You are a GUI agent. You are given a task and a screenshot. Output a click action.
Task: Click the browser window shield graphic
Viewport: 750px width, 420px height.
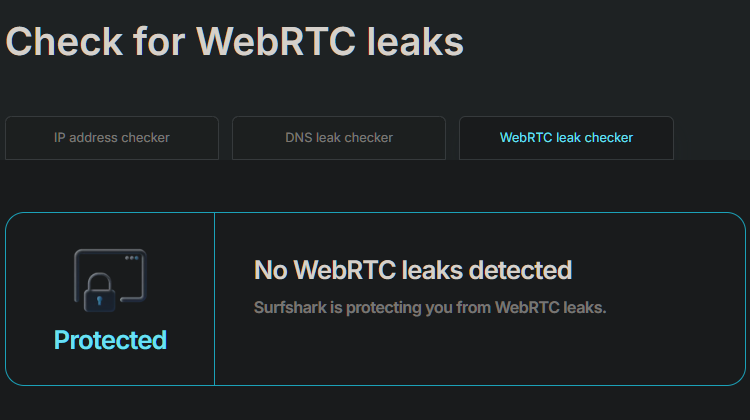pyautogui.click(x=110, y=280)
